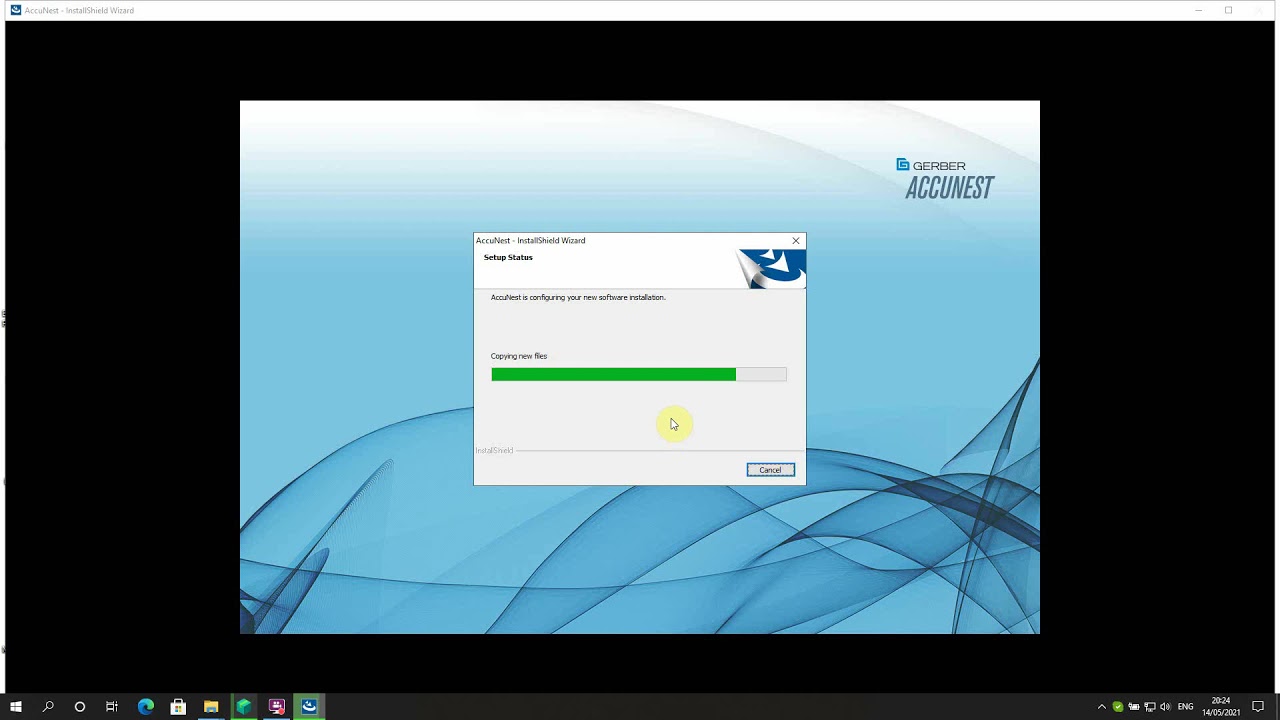This screenshot has width=1280, height=720.
Task: Click 'AccuNest is configuring your new software installation' text
Action: [x=578, y=297]
